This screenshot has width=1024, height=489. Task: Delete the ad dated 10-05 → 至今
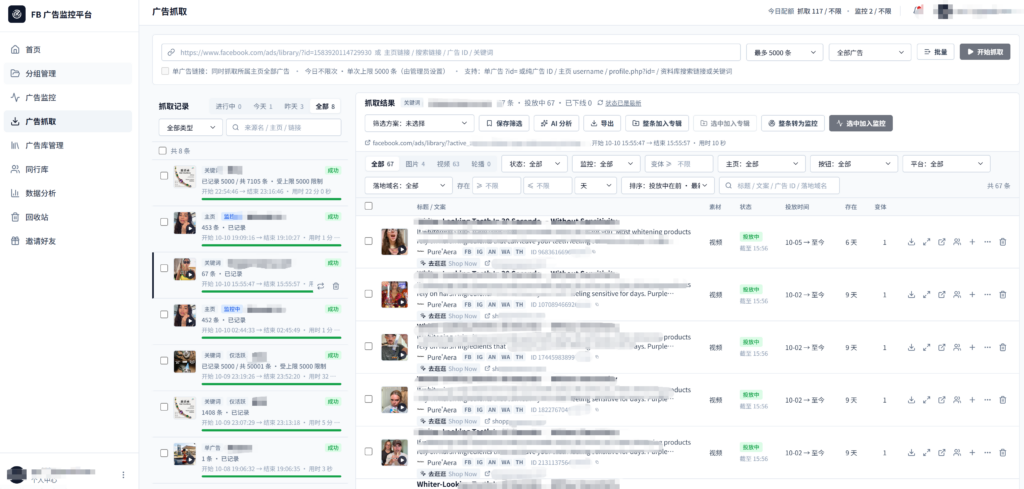1002,242
